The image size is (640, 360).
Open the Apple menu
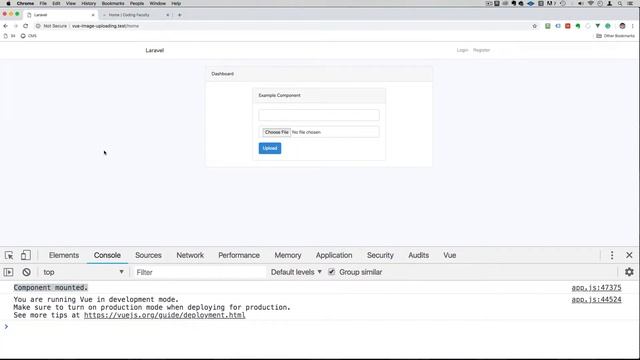(x=8, y=3)
